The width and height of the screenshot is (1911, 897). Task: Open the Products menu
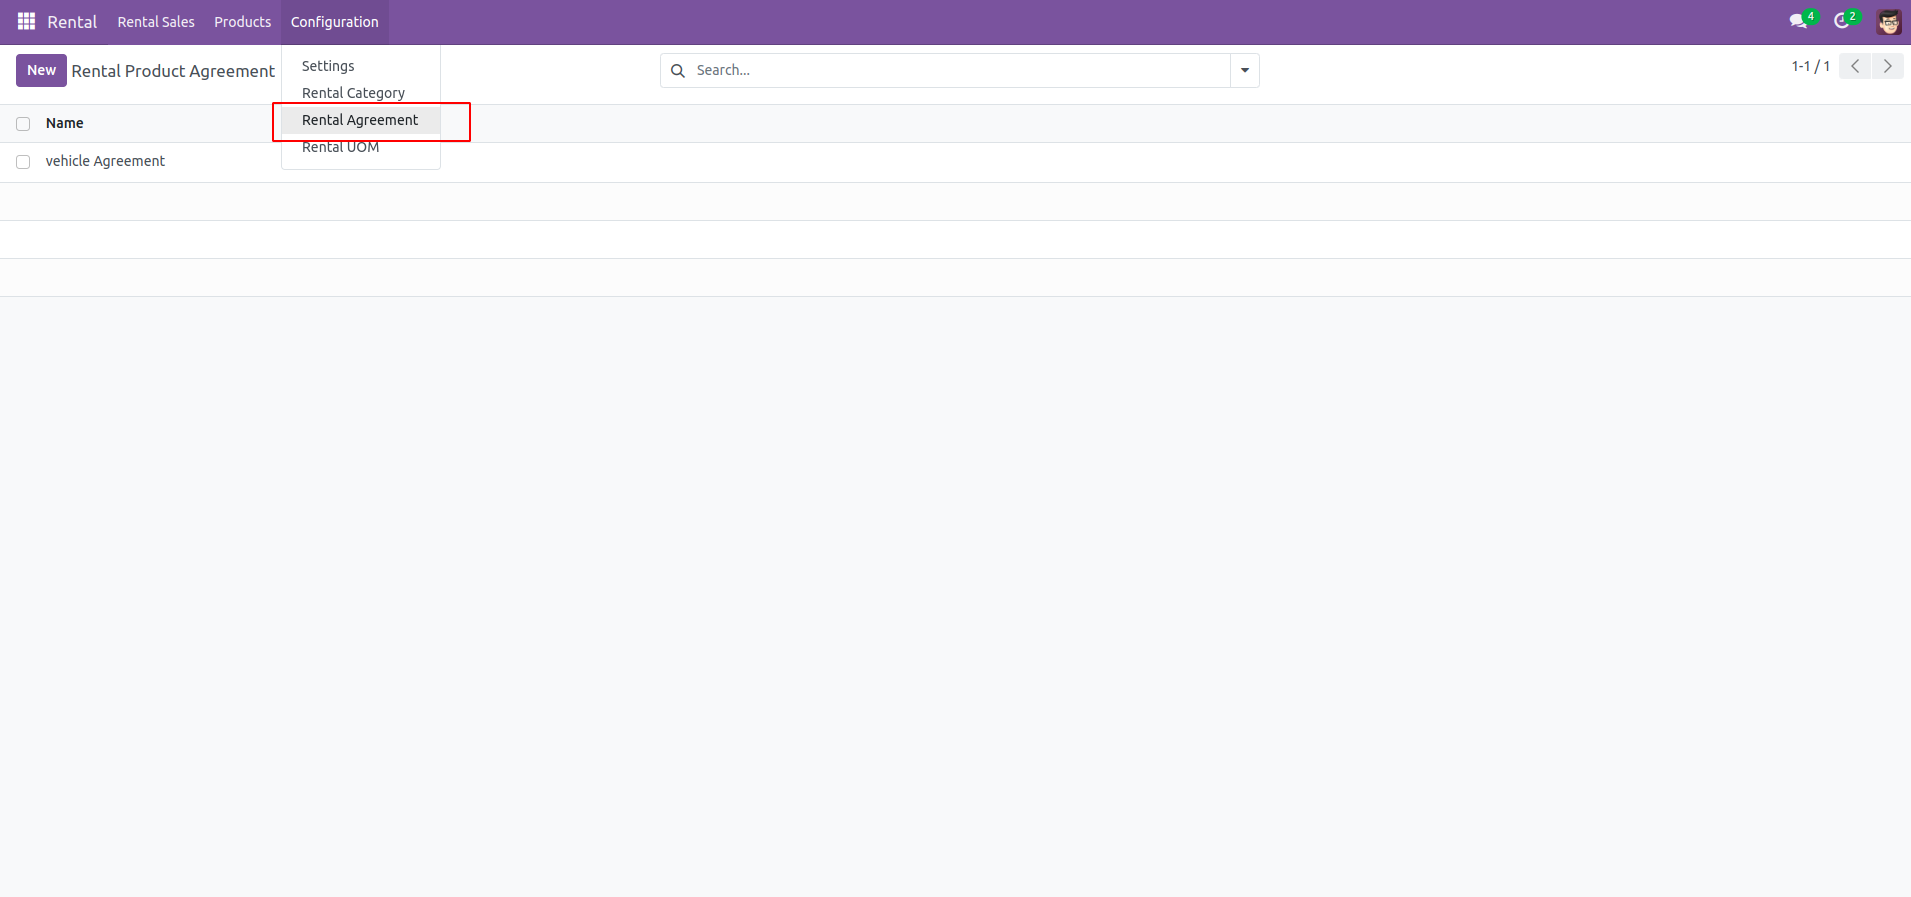click(243, 22)
